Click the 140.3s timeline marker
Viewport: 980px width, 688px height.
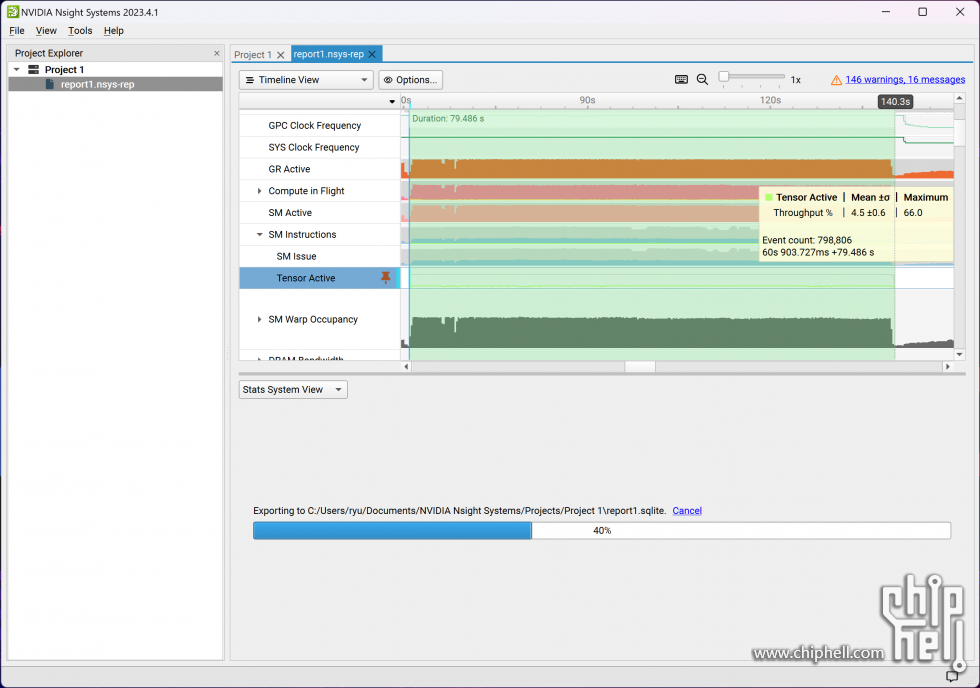895,101
